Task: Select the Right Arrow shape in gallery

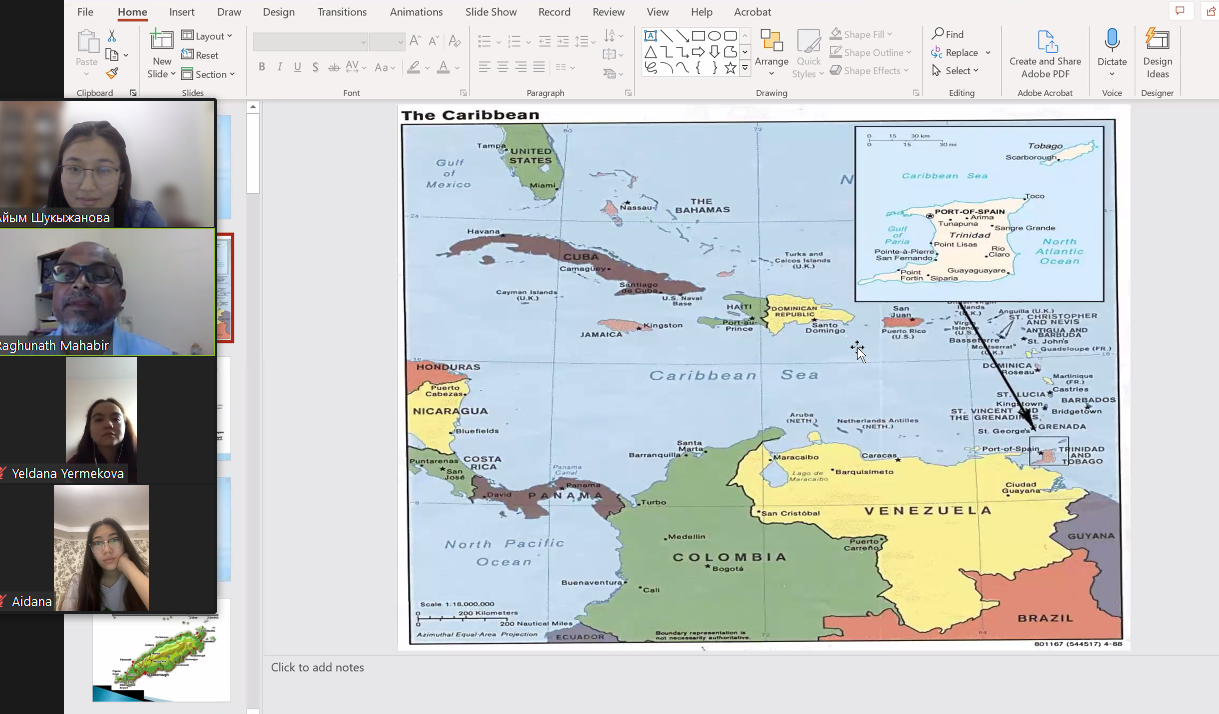Action: pyautogui.click(x=698, y=52)
